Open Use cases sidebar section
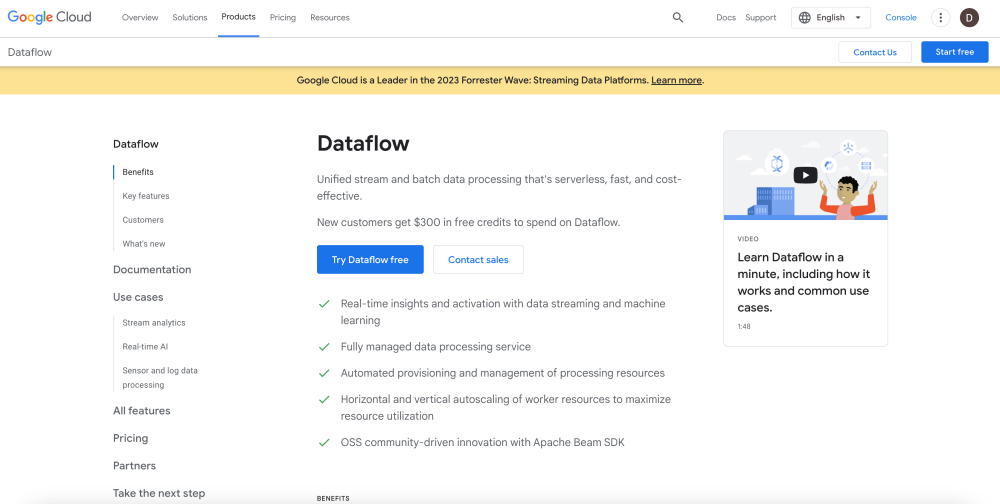 coord(138,297)
